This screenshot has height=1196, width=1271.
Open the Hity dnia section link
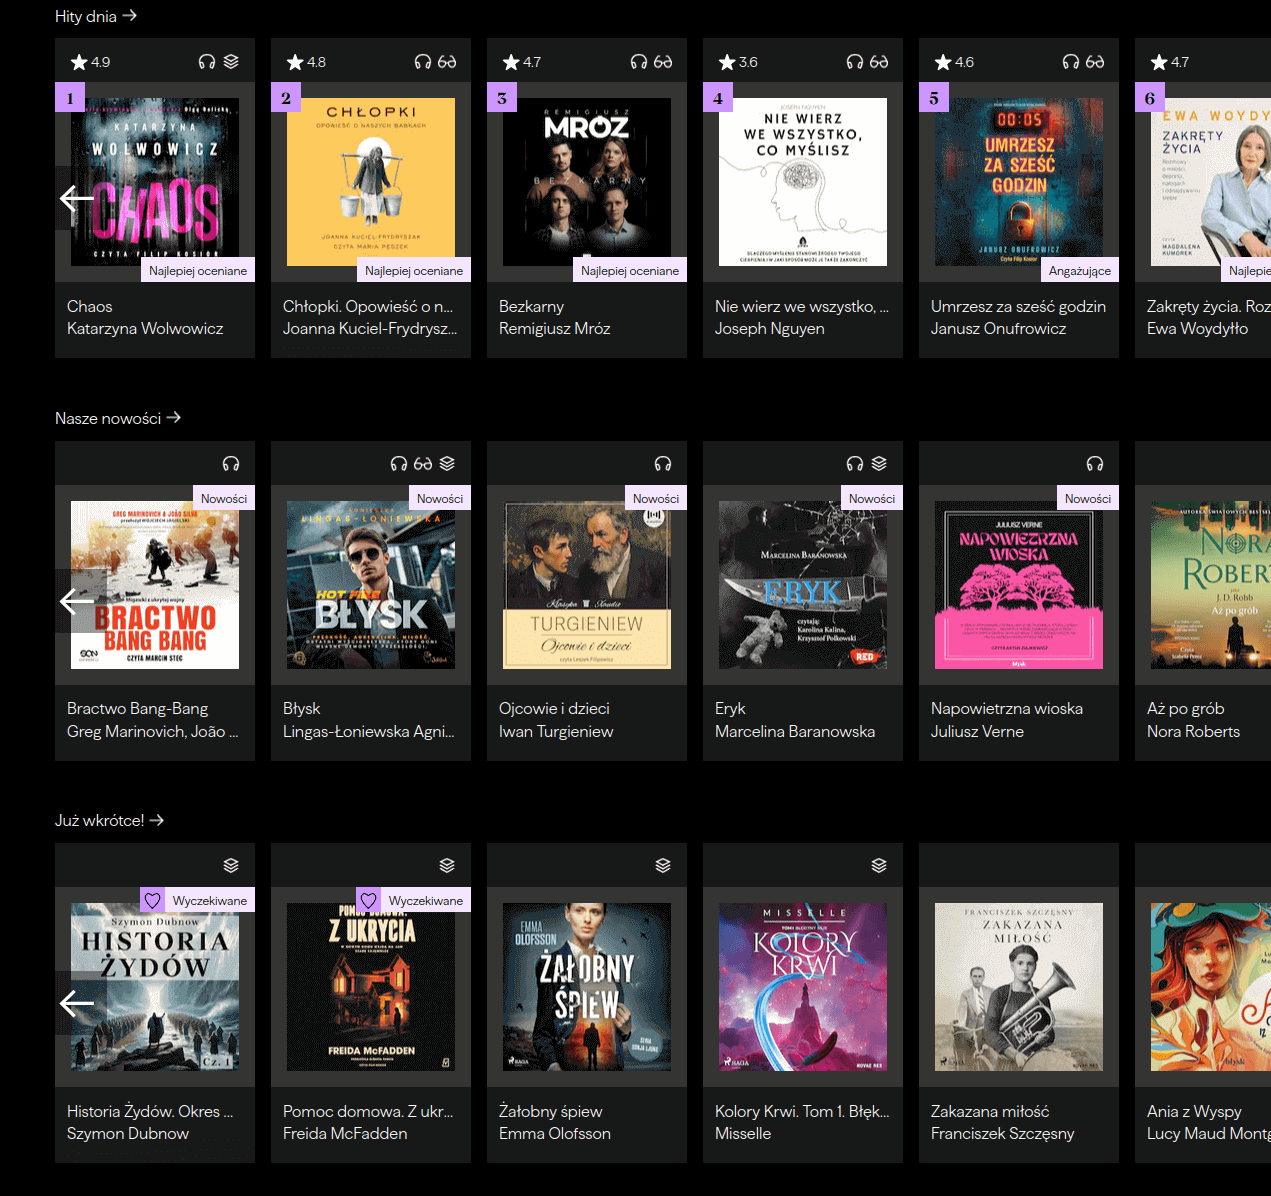(x=96, y=16)
